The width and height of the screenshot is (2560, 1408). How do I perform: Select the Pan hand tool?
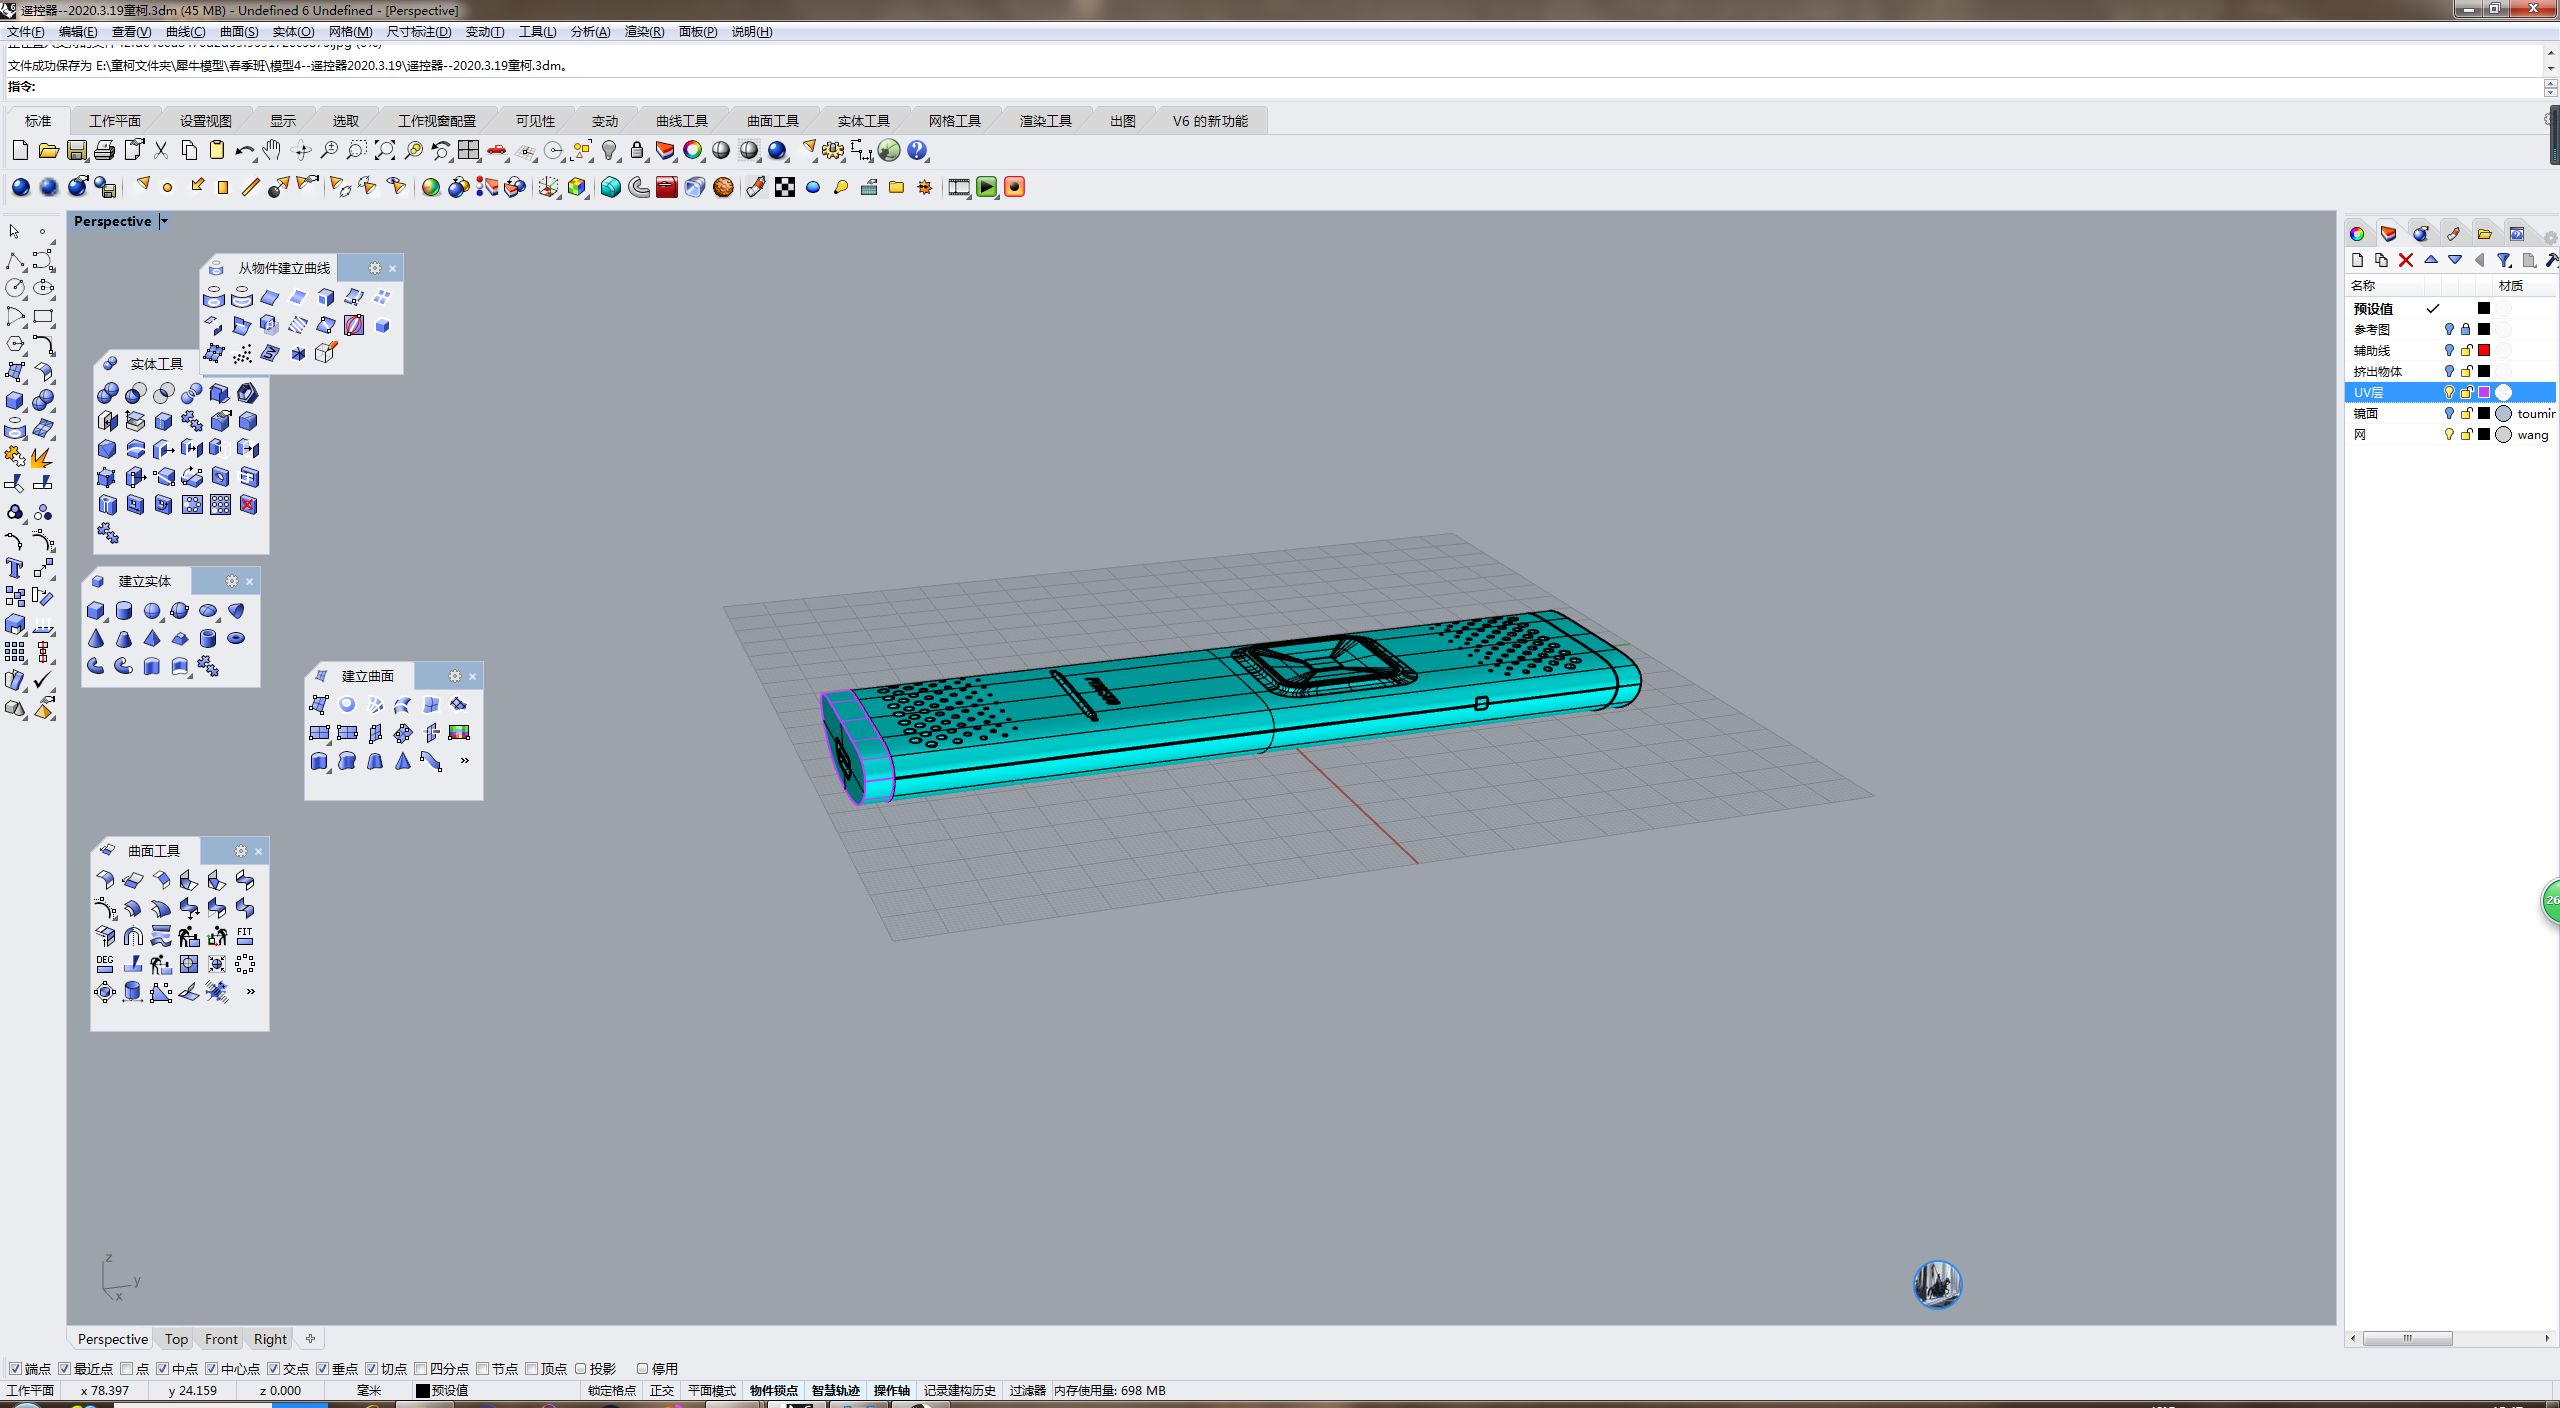(x=272, y=151)
